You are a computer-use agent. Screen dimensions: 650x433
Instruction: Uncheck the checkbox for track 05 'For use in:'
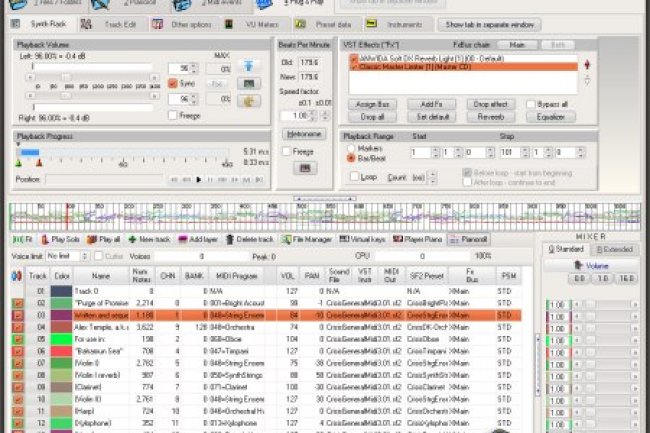[x=18, y=339]
